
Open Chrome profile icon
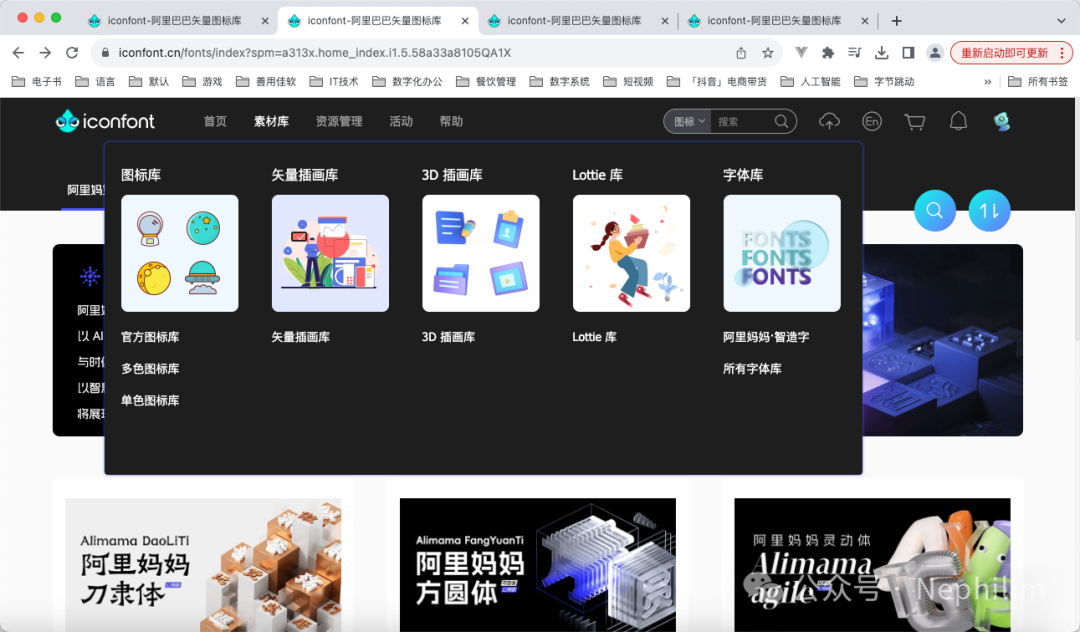point(935,52)
